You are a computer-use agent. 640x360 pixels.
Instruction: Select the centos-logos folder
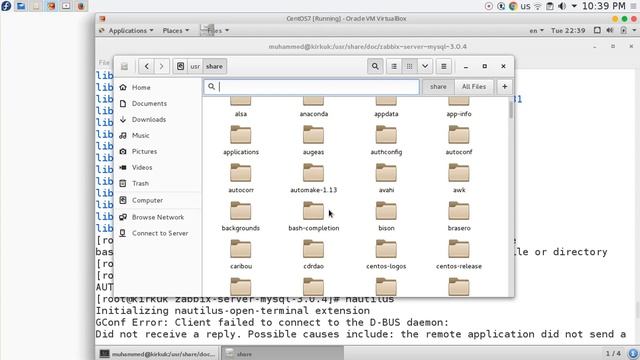386,254
